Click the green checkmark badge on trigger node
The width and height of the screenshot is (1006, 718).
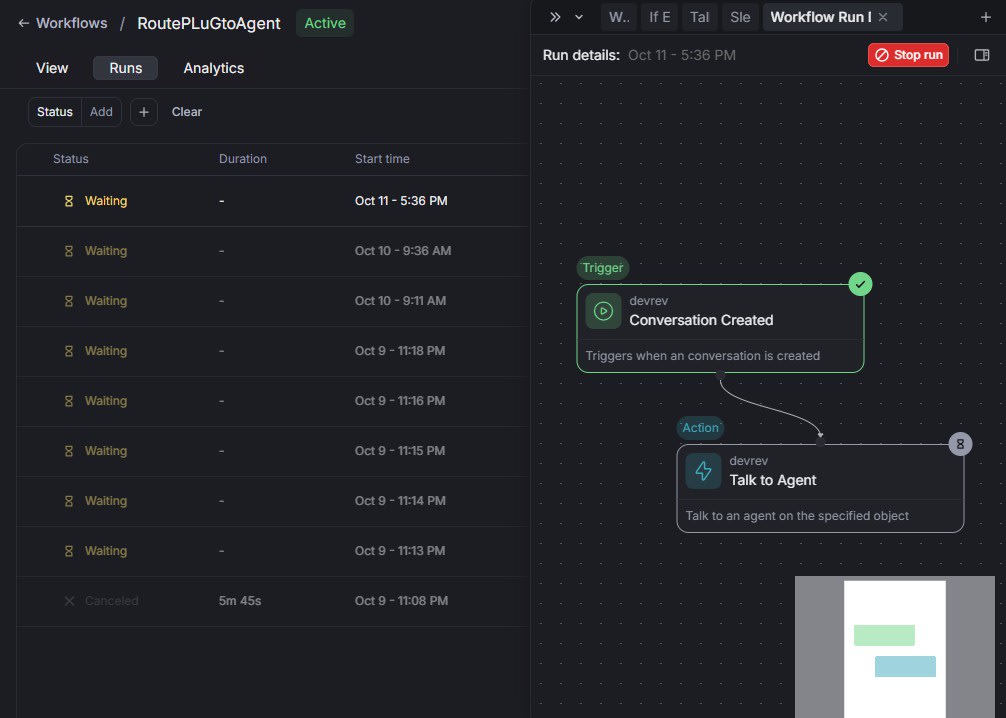(861, 284)
